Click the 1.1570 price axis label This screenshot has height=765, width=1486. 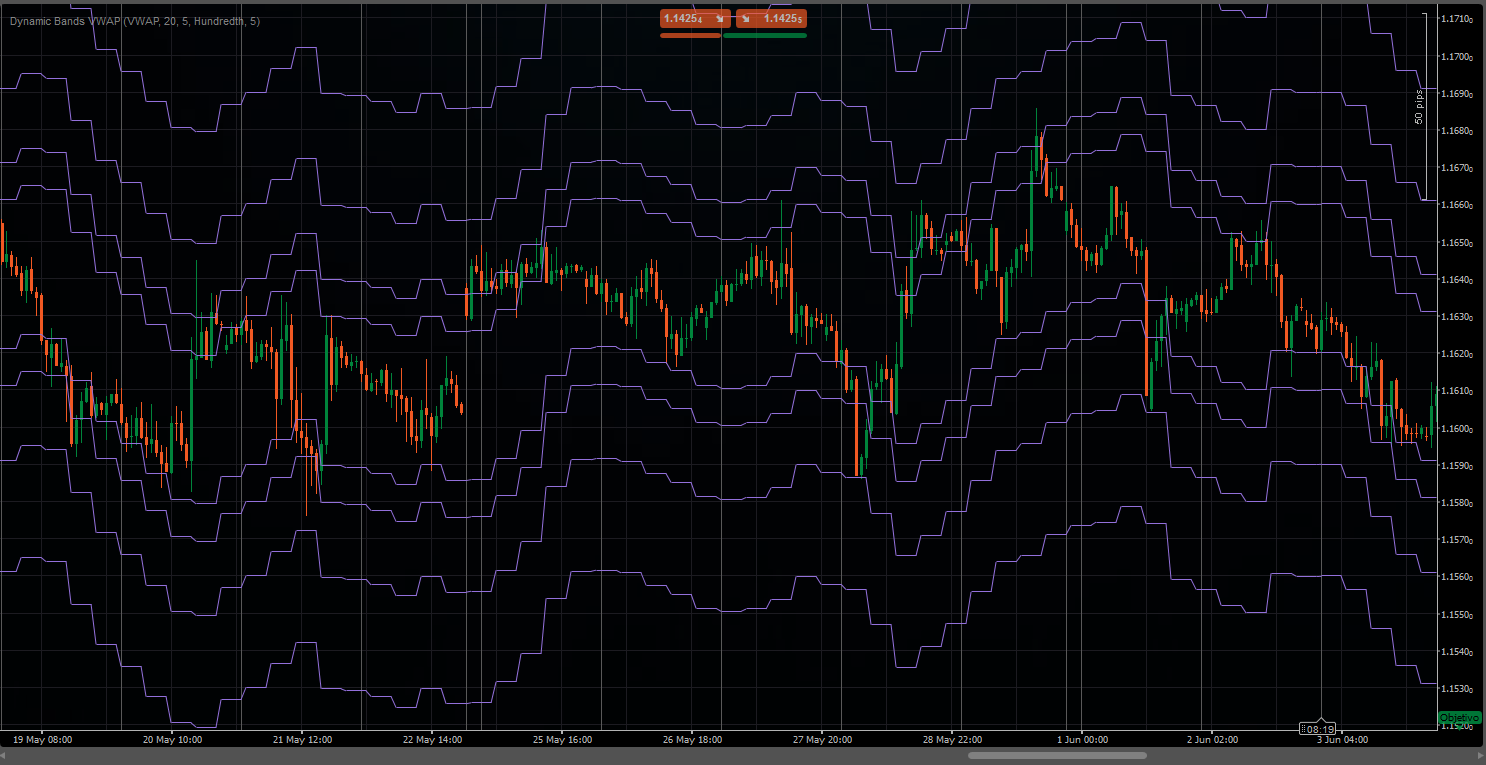click(1457, 540)
